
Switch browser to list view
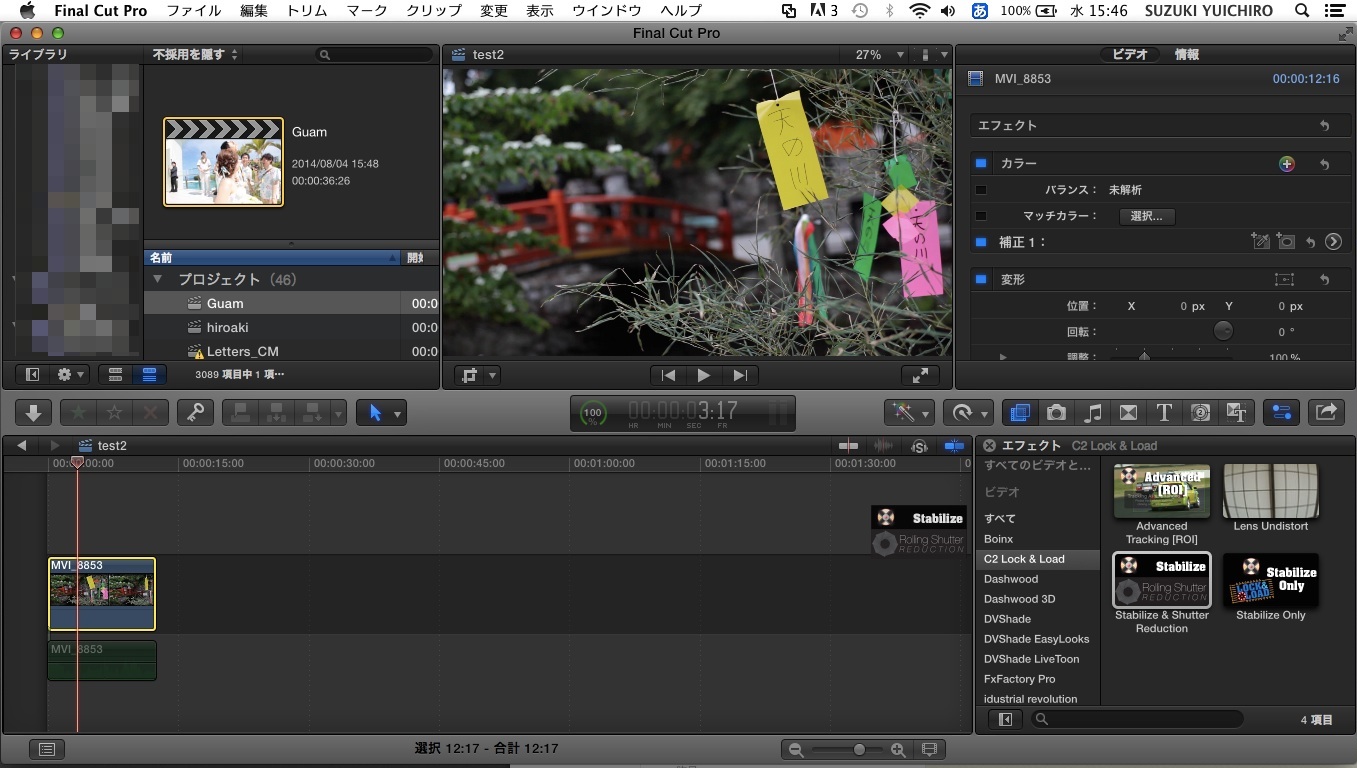pyautogui.click(x=150, y=375)
